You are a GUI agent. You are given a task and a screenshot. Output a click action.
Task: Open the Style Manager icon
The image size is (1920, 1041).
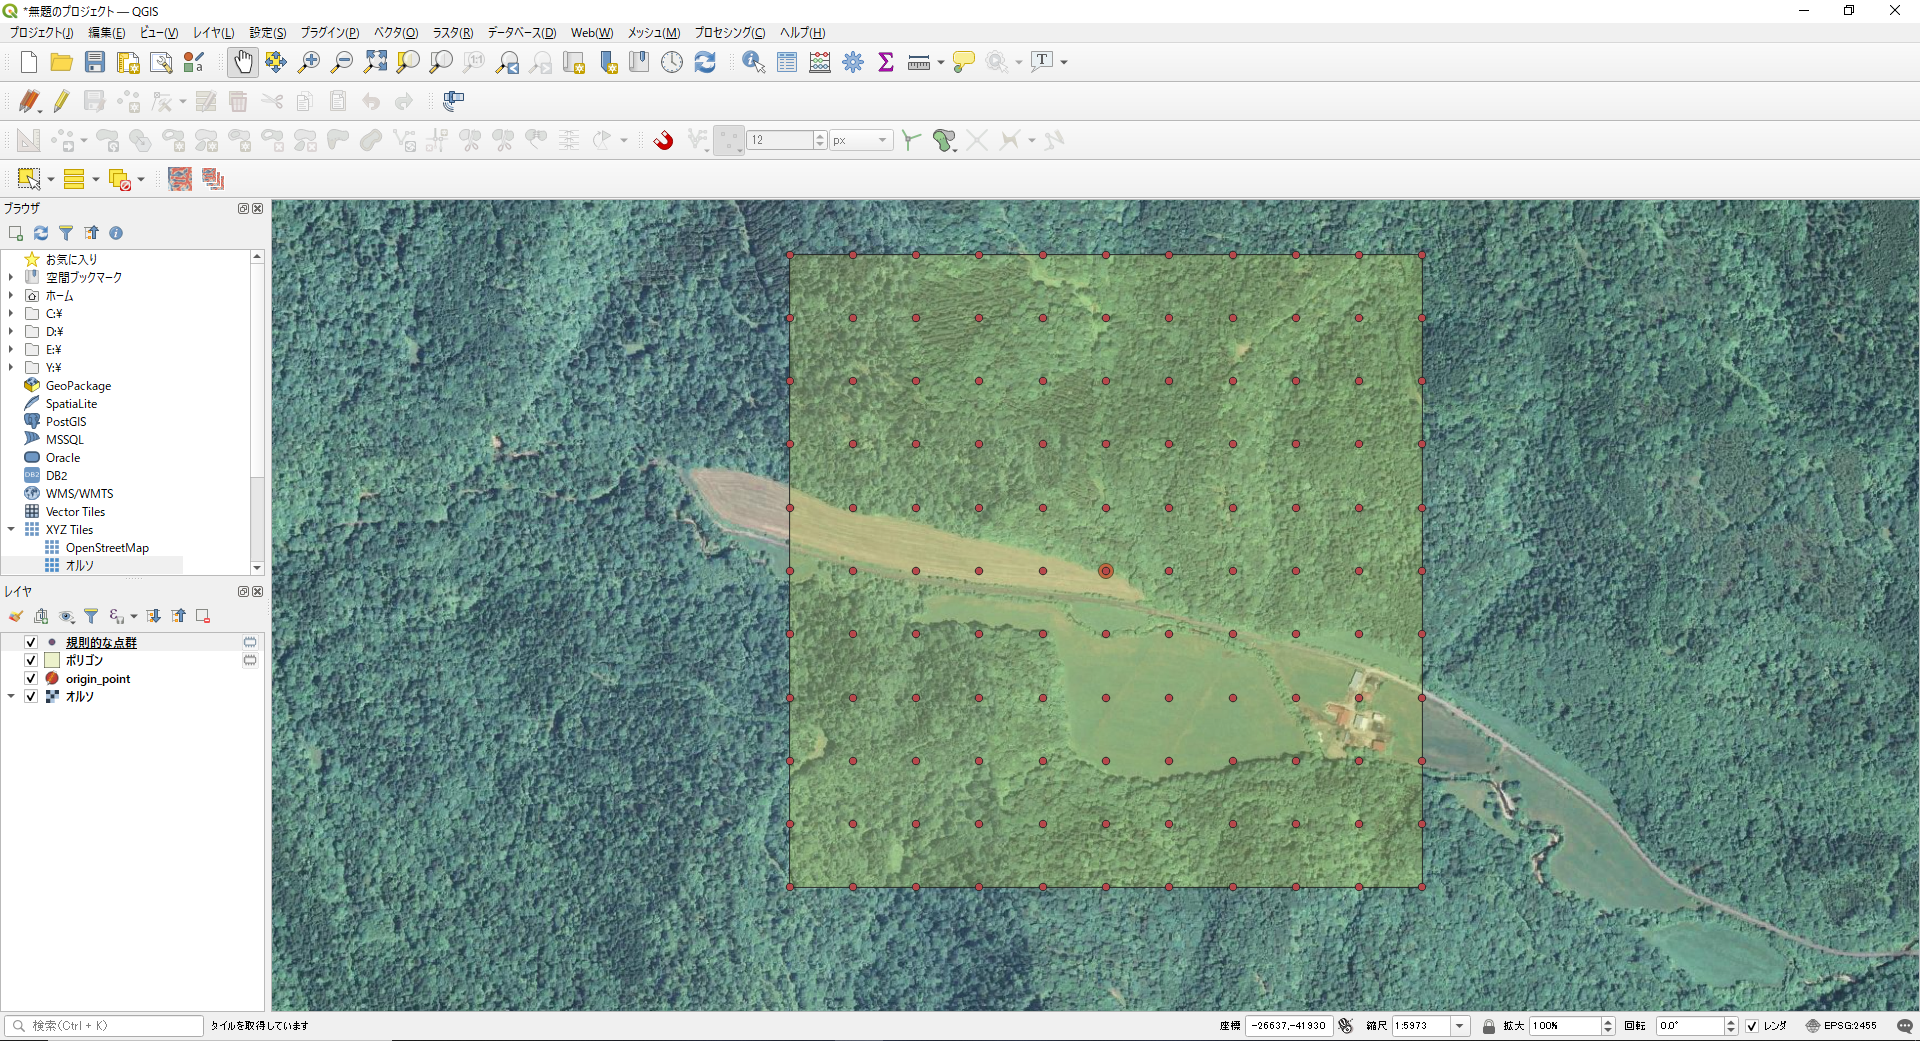[194, 62]
